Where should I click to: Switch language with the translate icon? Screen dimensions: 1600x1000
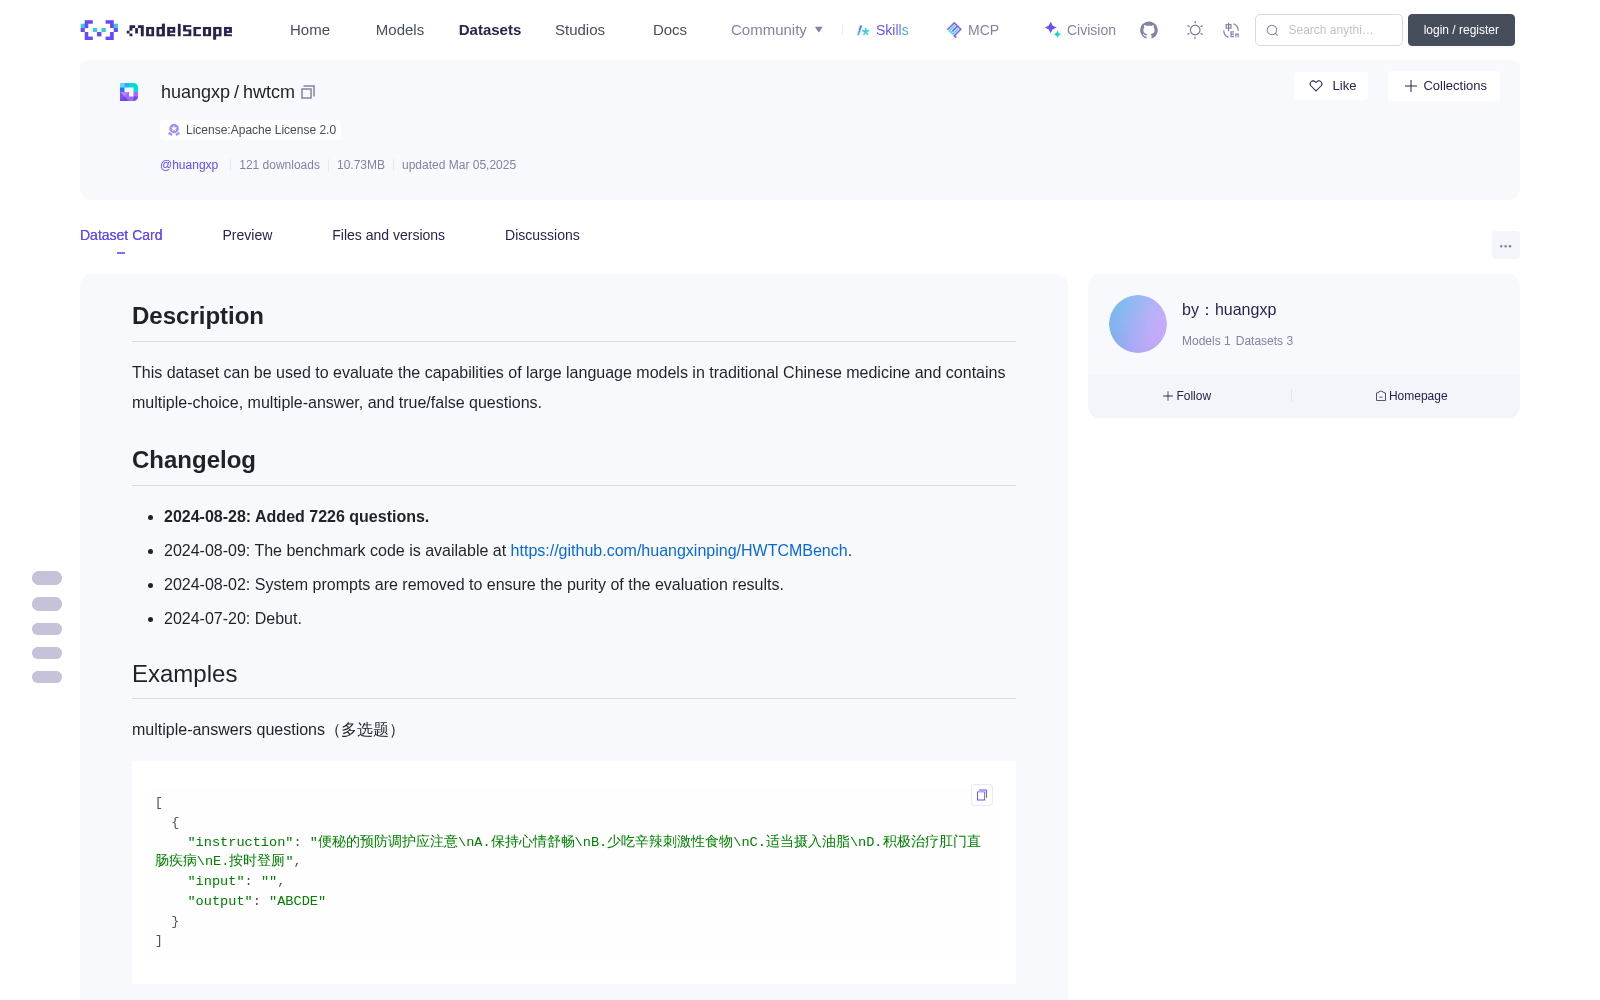(x=1231, y=30)
